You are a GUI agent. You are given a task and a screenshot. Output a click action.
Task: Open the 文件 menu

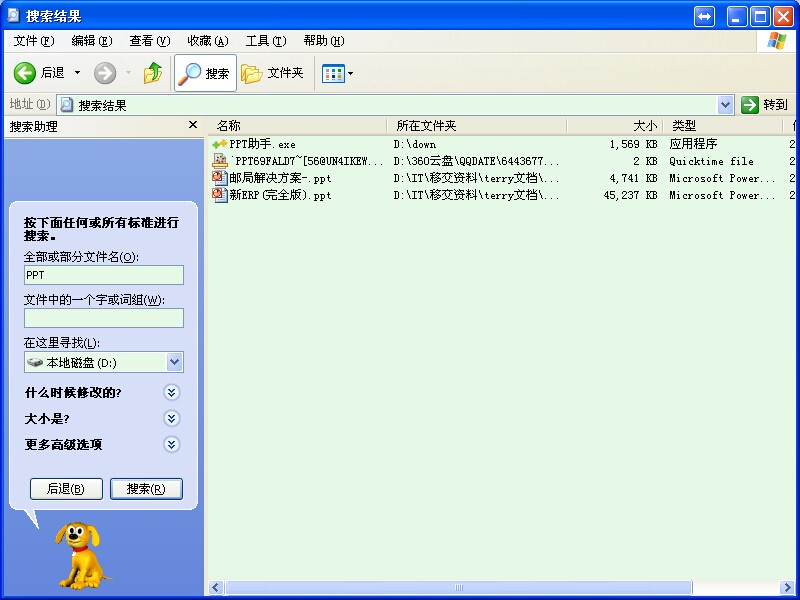point(34,41)
